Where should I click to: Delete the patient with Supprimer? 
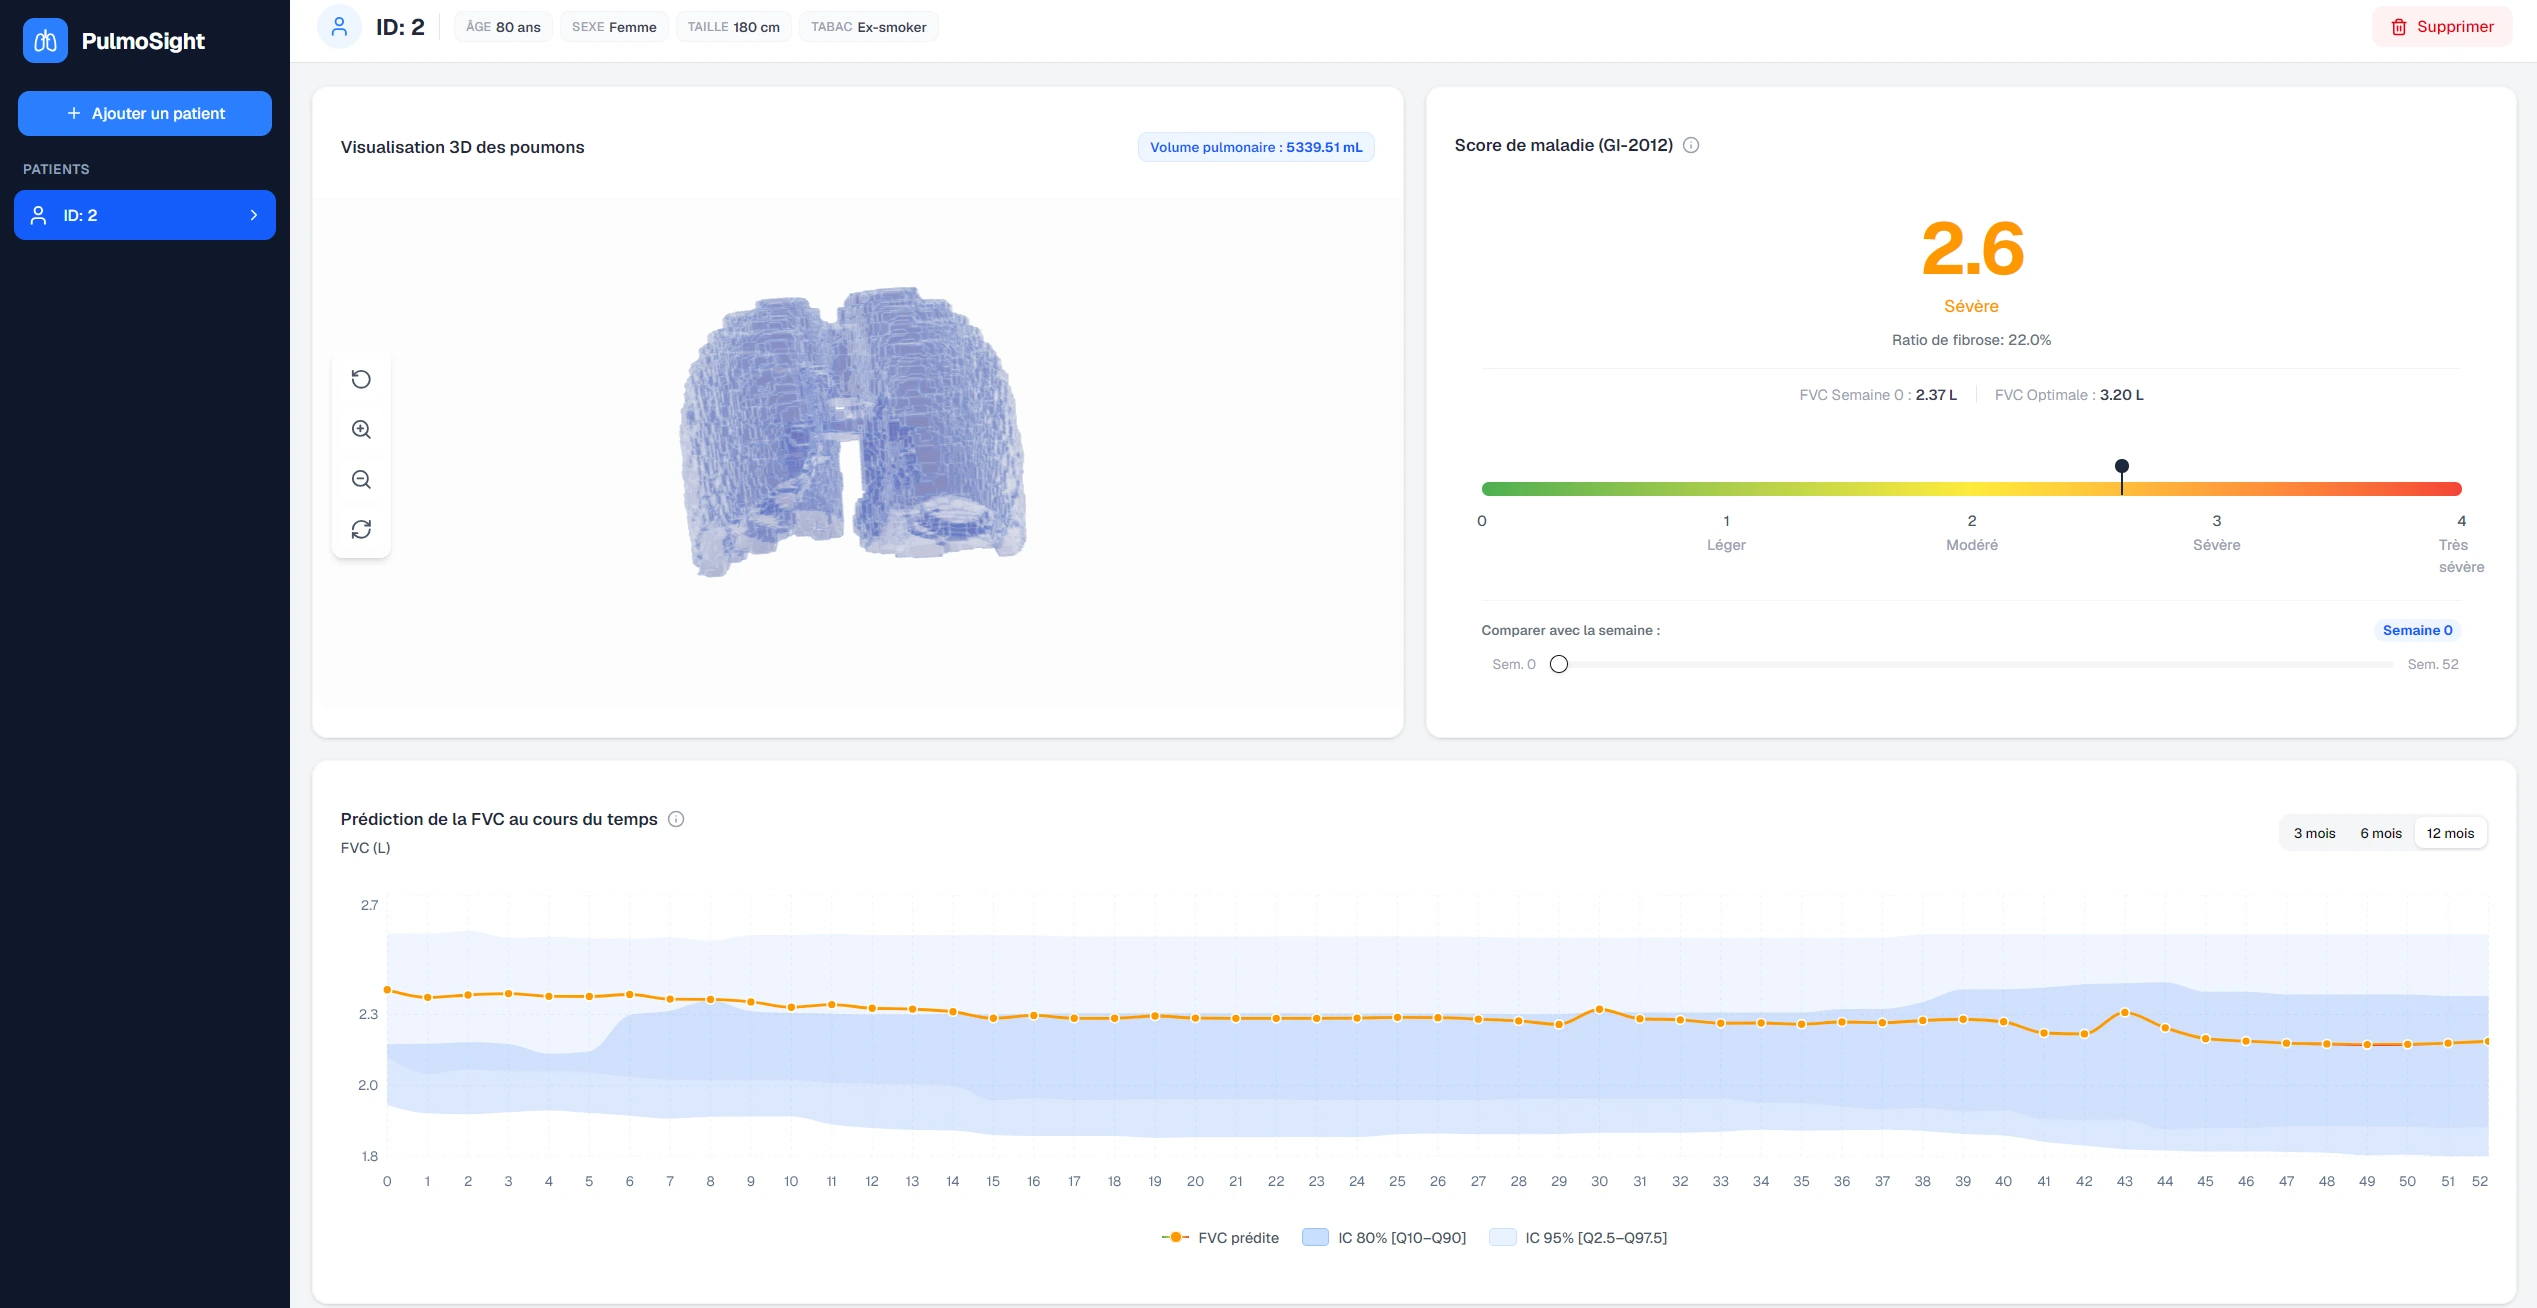pyautogui.click(x=2442, y=27)
